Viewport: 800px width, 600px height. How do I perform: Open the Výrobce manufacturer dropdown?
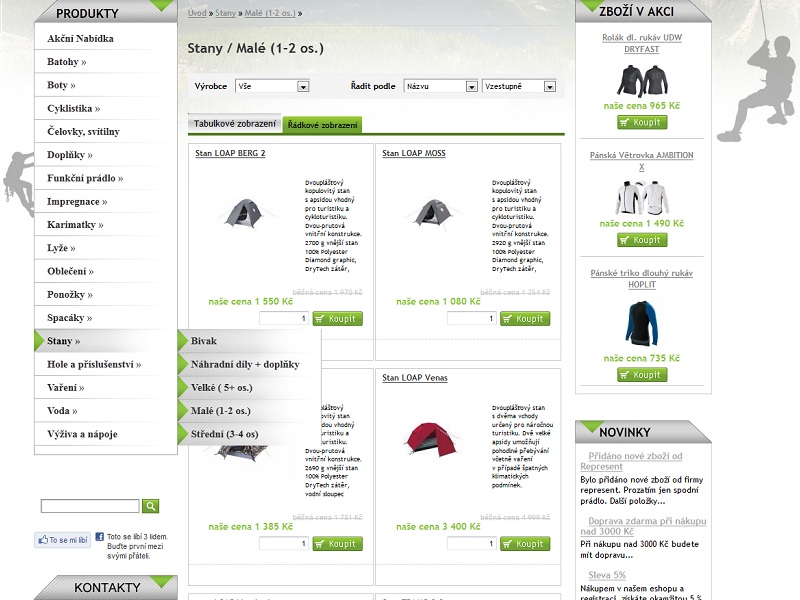[x=272, y=87]
